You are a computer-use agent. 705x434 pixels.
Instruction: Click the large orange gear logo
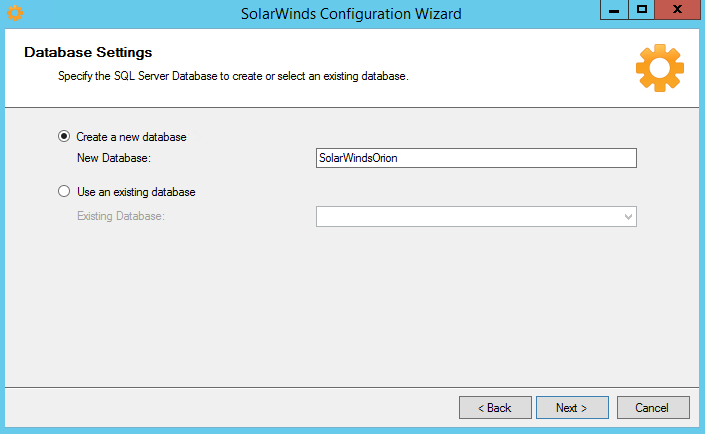tap(660, 68)
